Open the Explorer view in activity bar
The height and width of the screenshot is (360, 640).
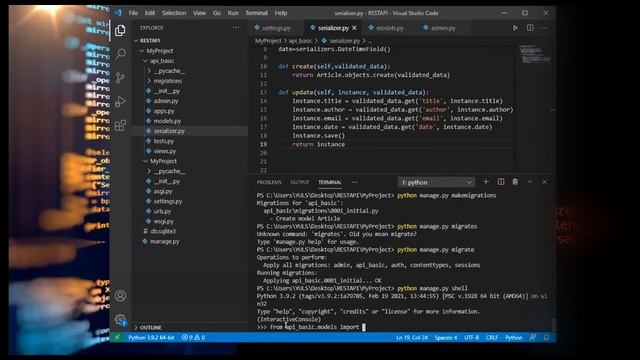120,30
